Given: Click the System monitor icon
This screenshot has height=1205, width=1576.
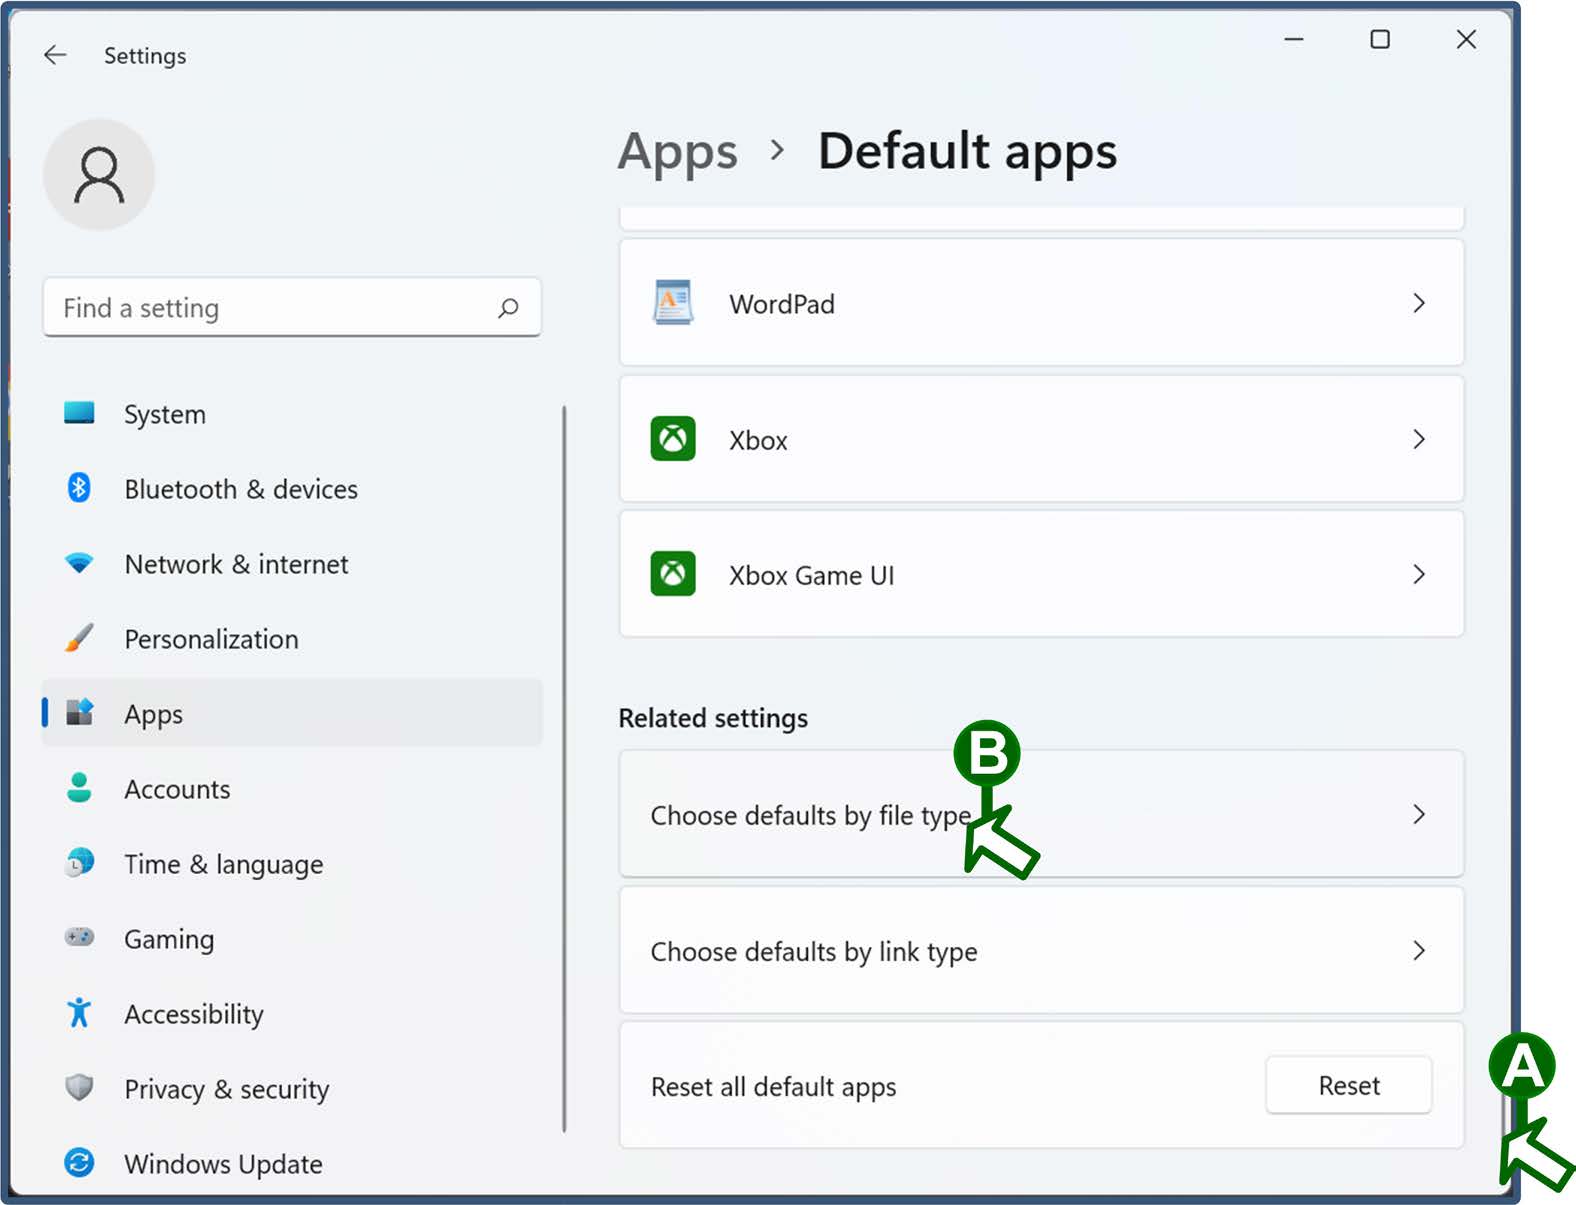Looking at the screenshot, I should click(79, 413).
